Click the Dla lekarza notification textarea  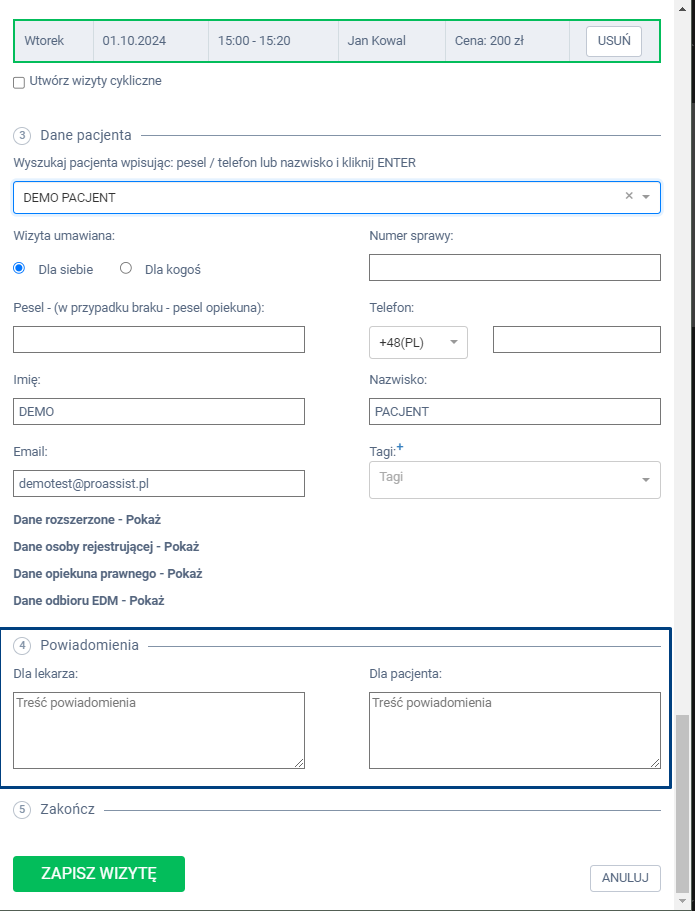[159, 730]
